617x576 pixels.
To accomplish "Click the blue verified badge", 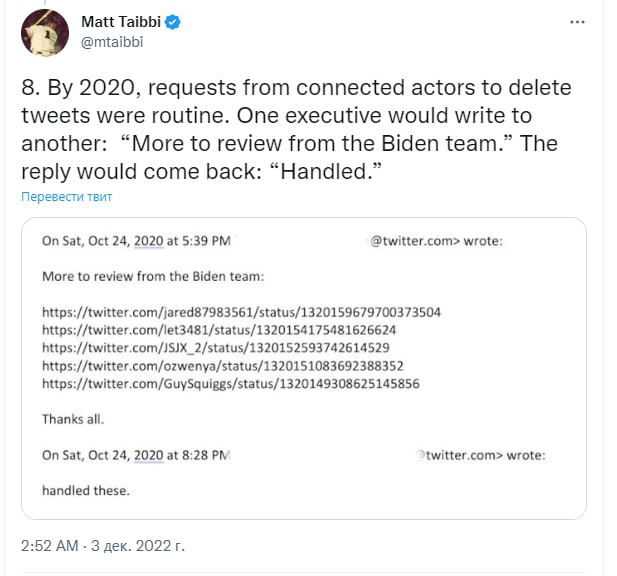I will point(172,22).
